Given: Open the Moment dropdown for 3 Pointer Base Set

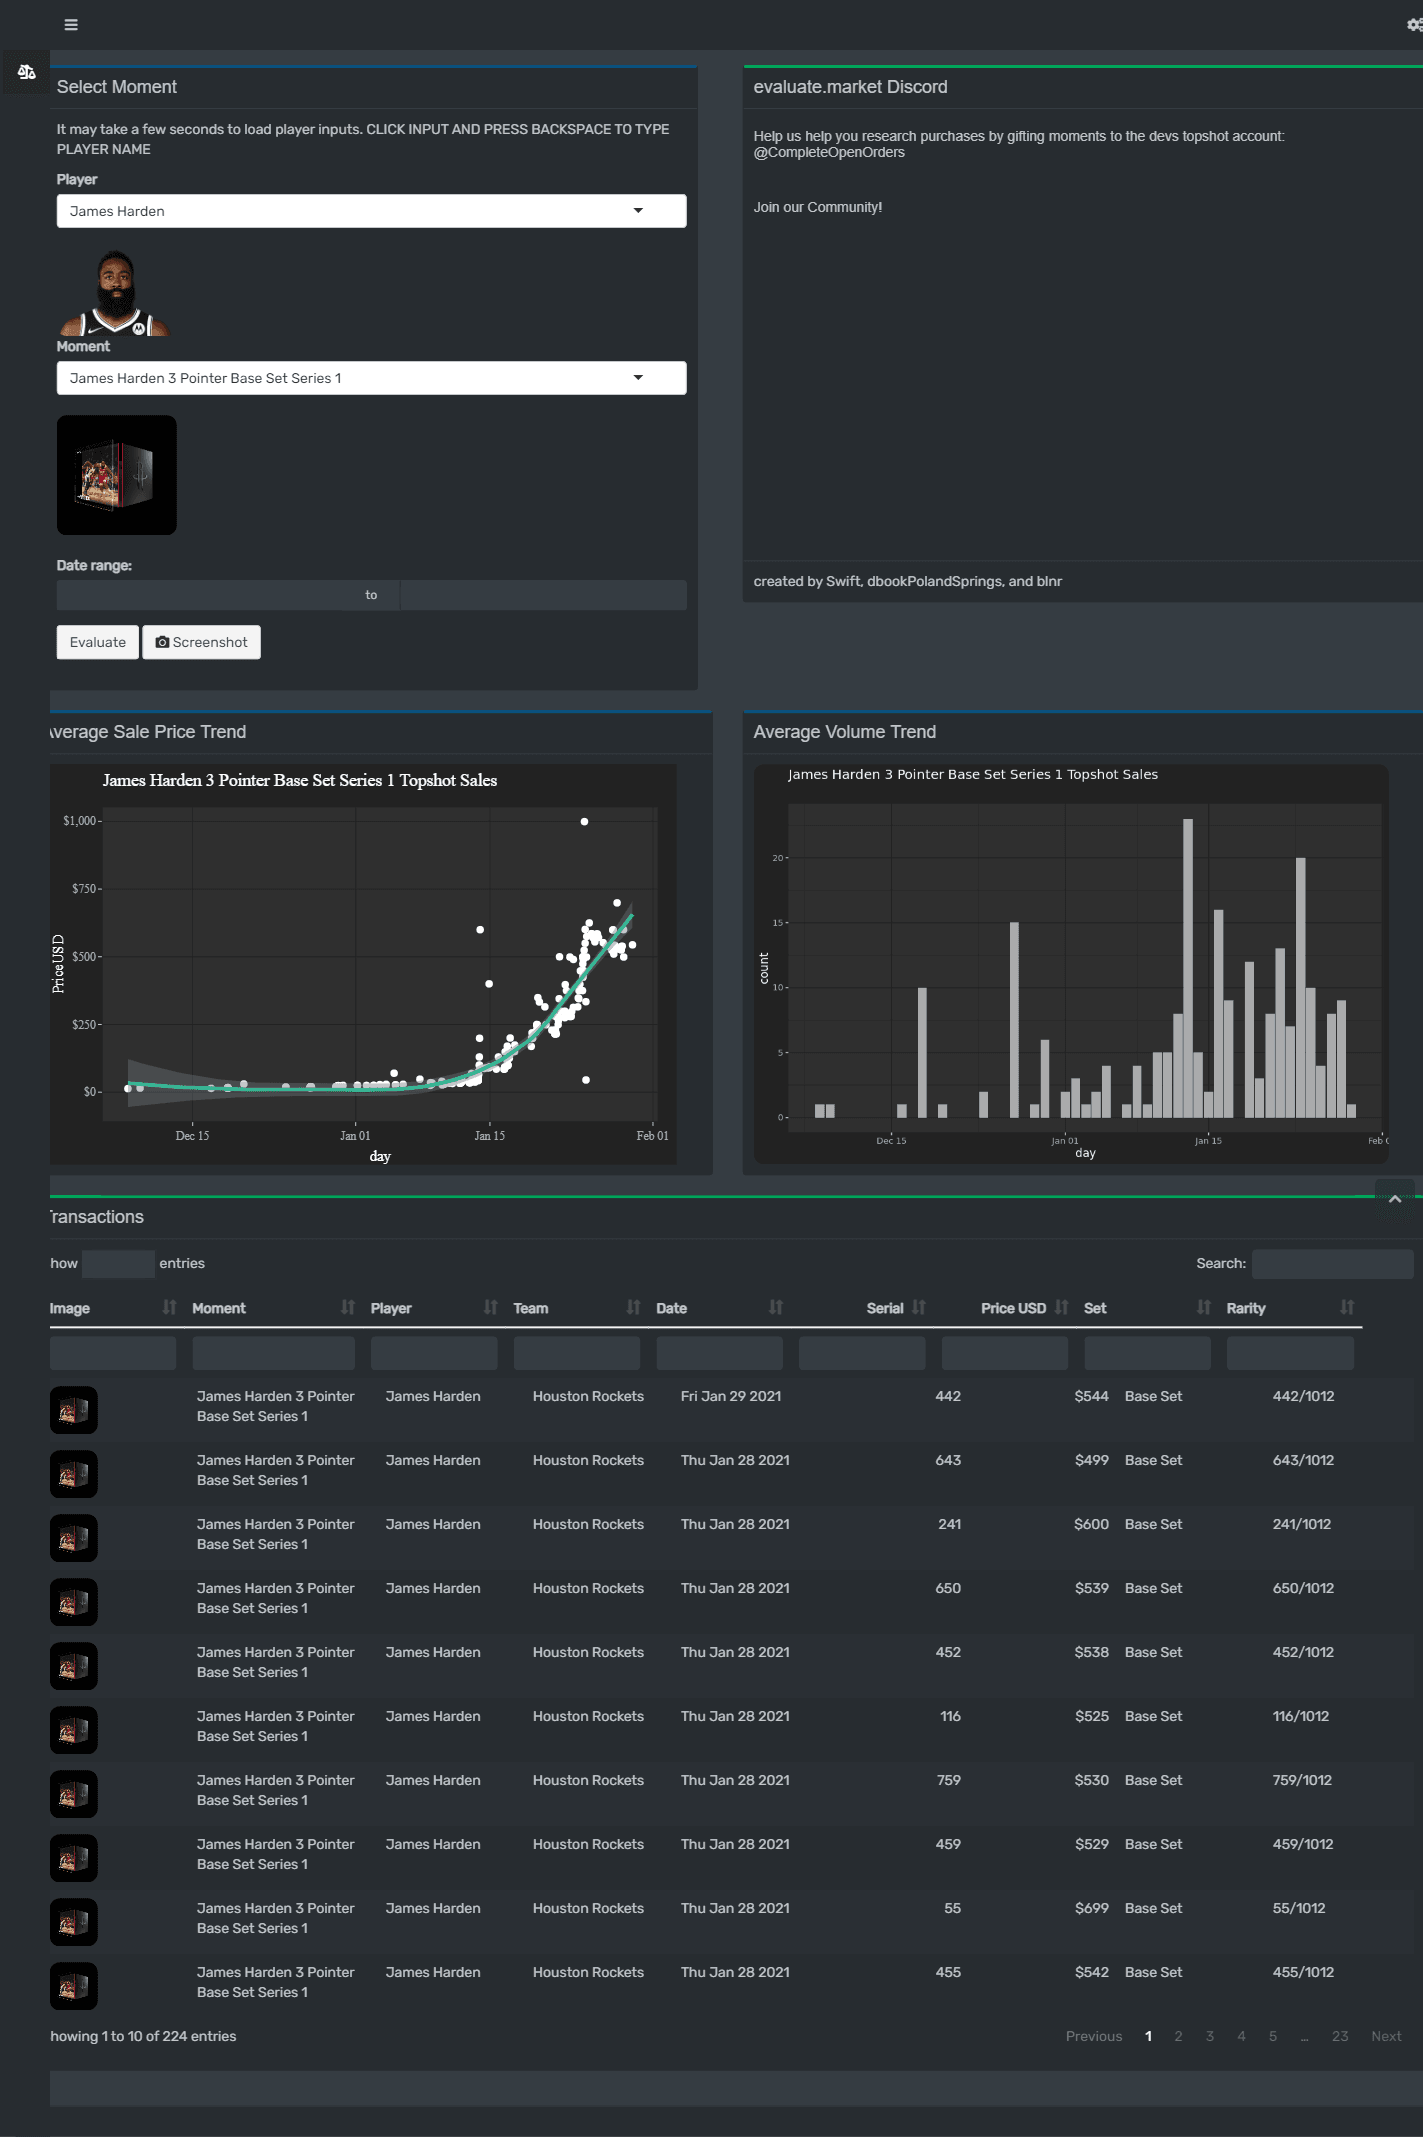Looking at the screenshot, I should 371,378.
